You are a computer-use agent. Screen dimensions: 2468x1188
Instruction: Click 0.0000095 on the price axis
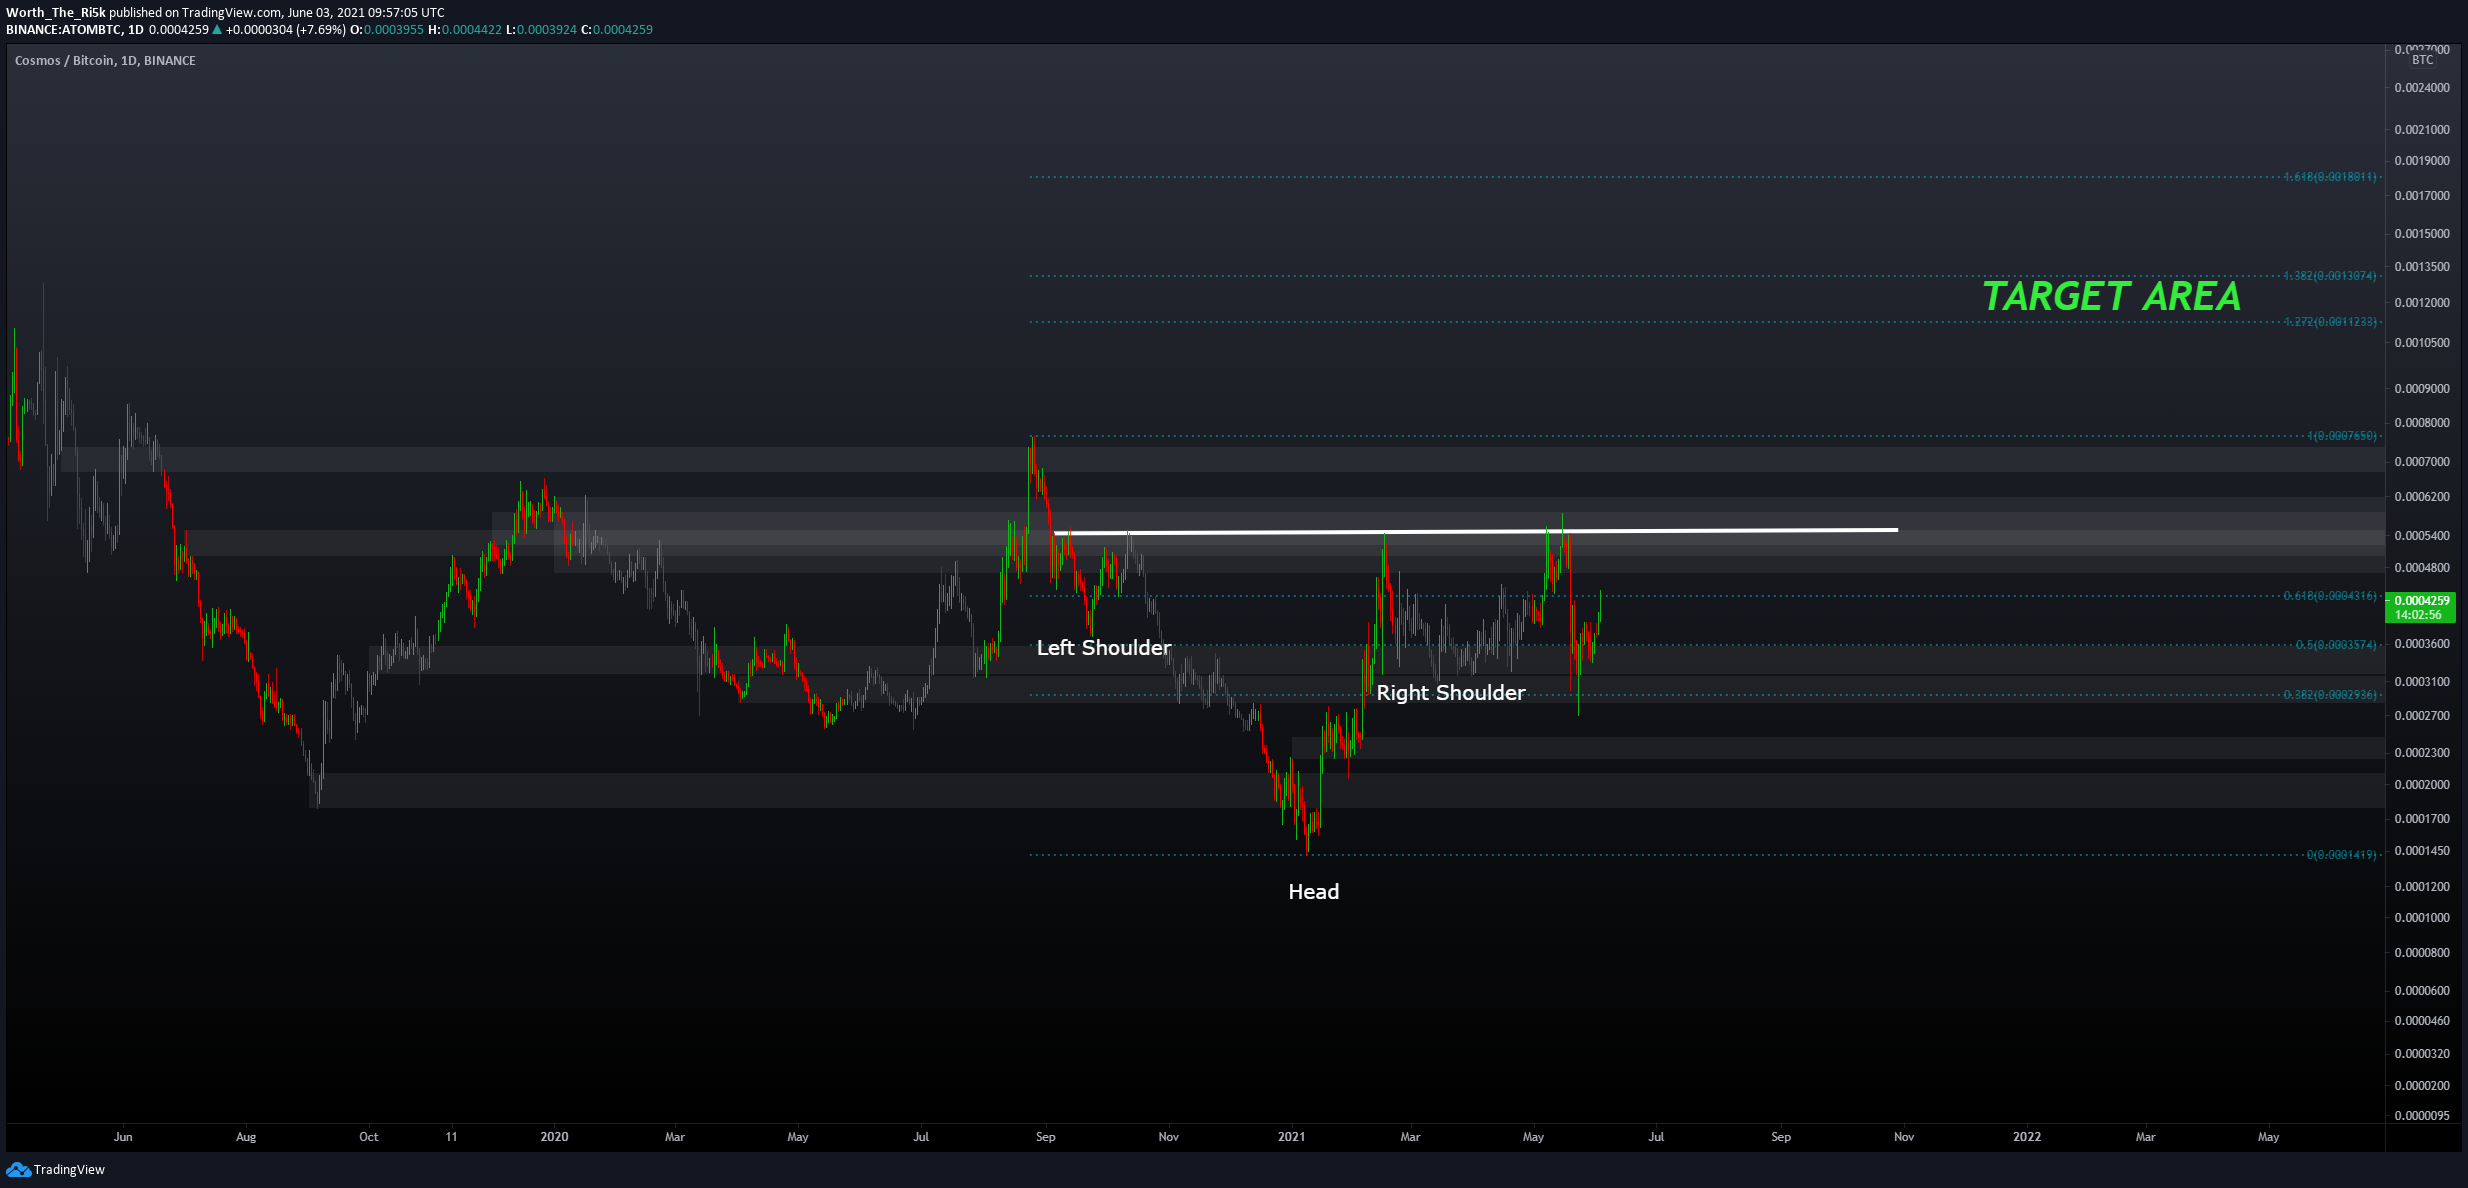pyautogui.click(x=2422, y=1116)
